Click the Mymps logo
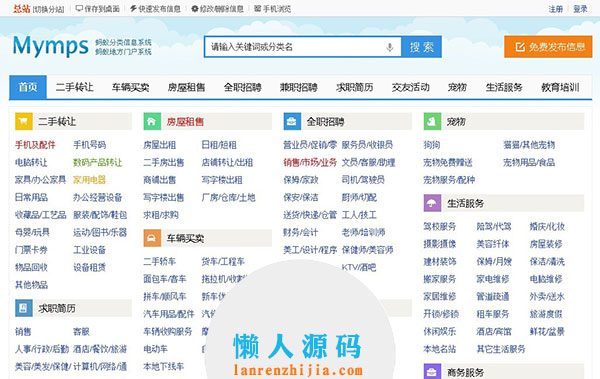 click(x=51, y=46)
